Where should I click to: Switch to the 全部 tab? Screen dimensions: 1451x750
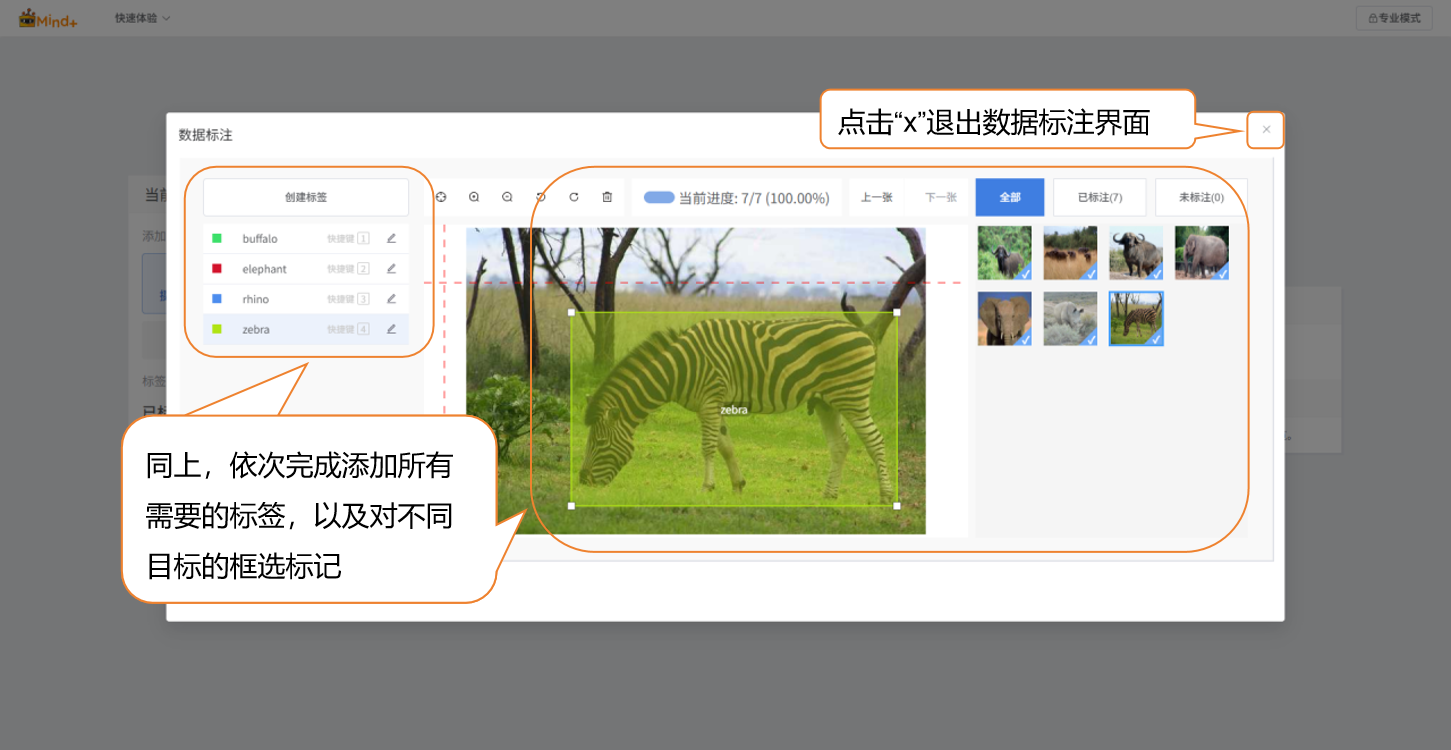[x=1010, y=198]
